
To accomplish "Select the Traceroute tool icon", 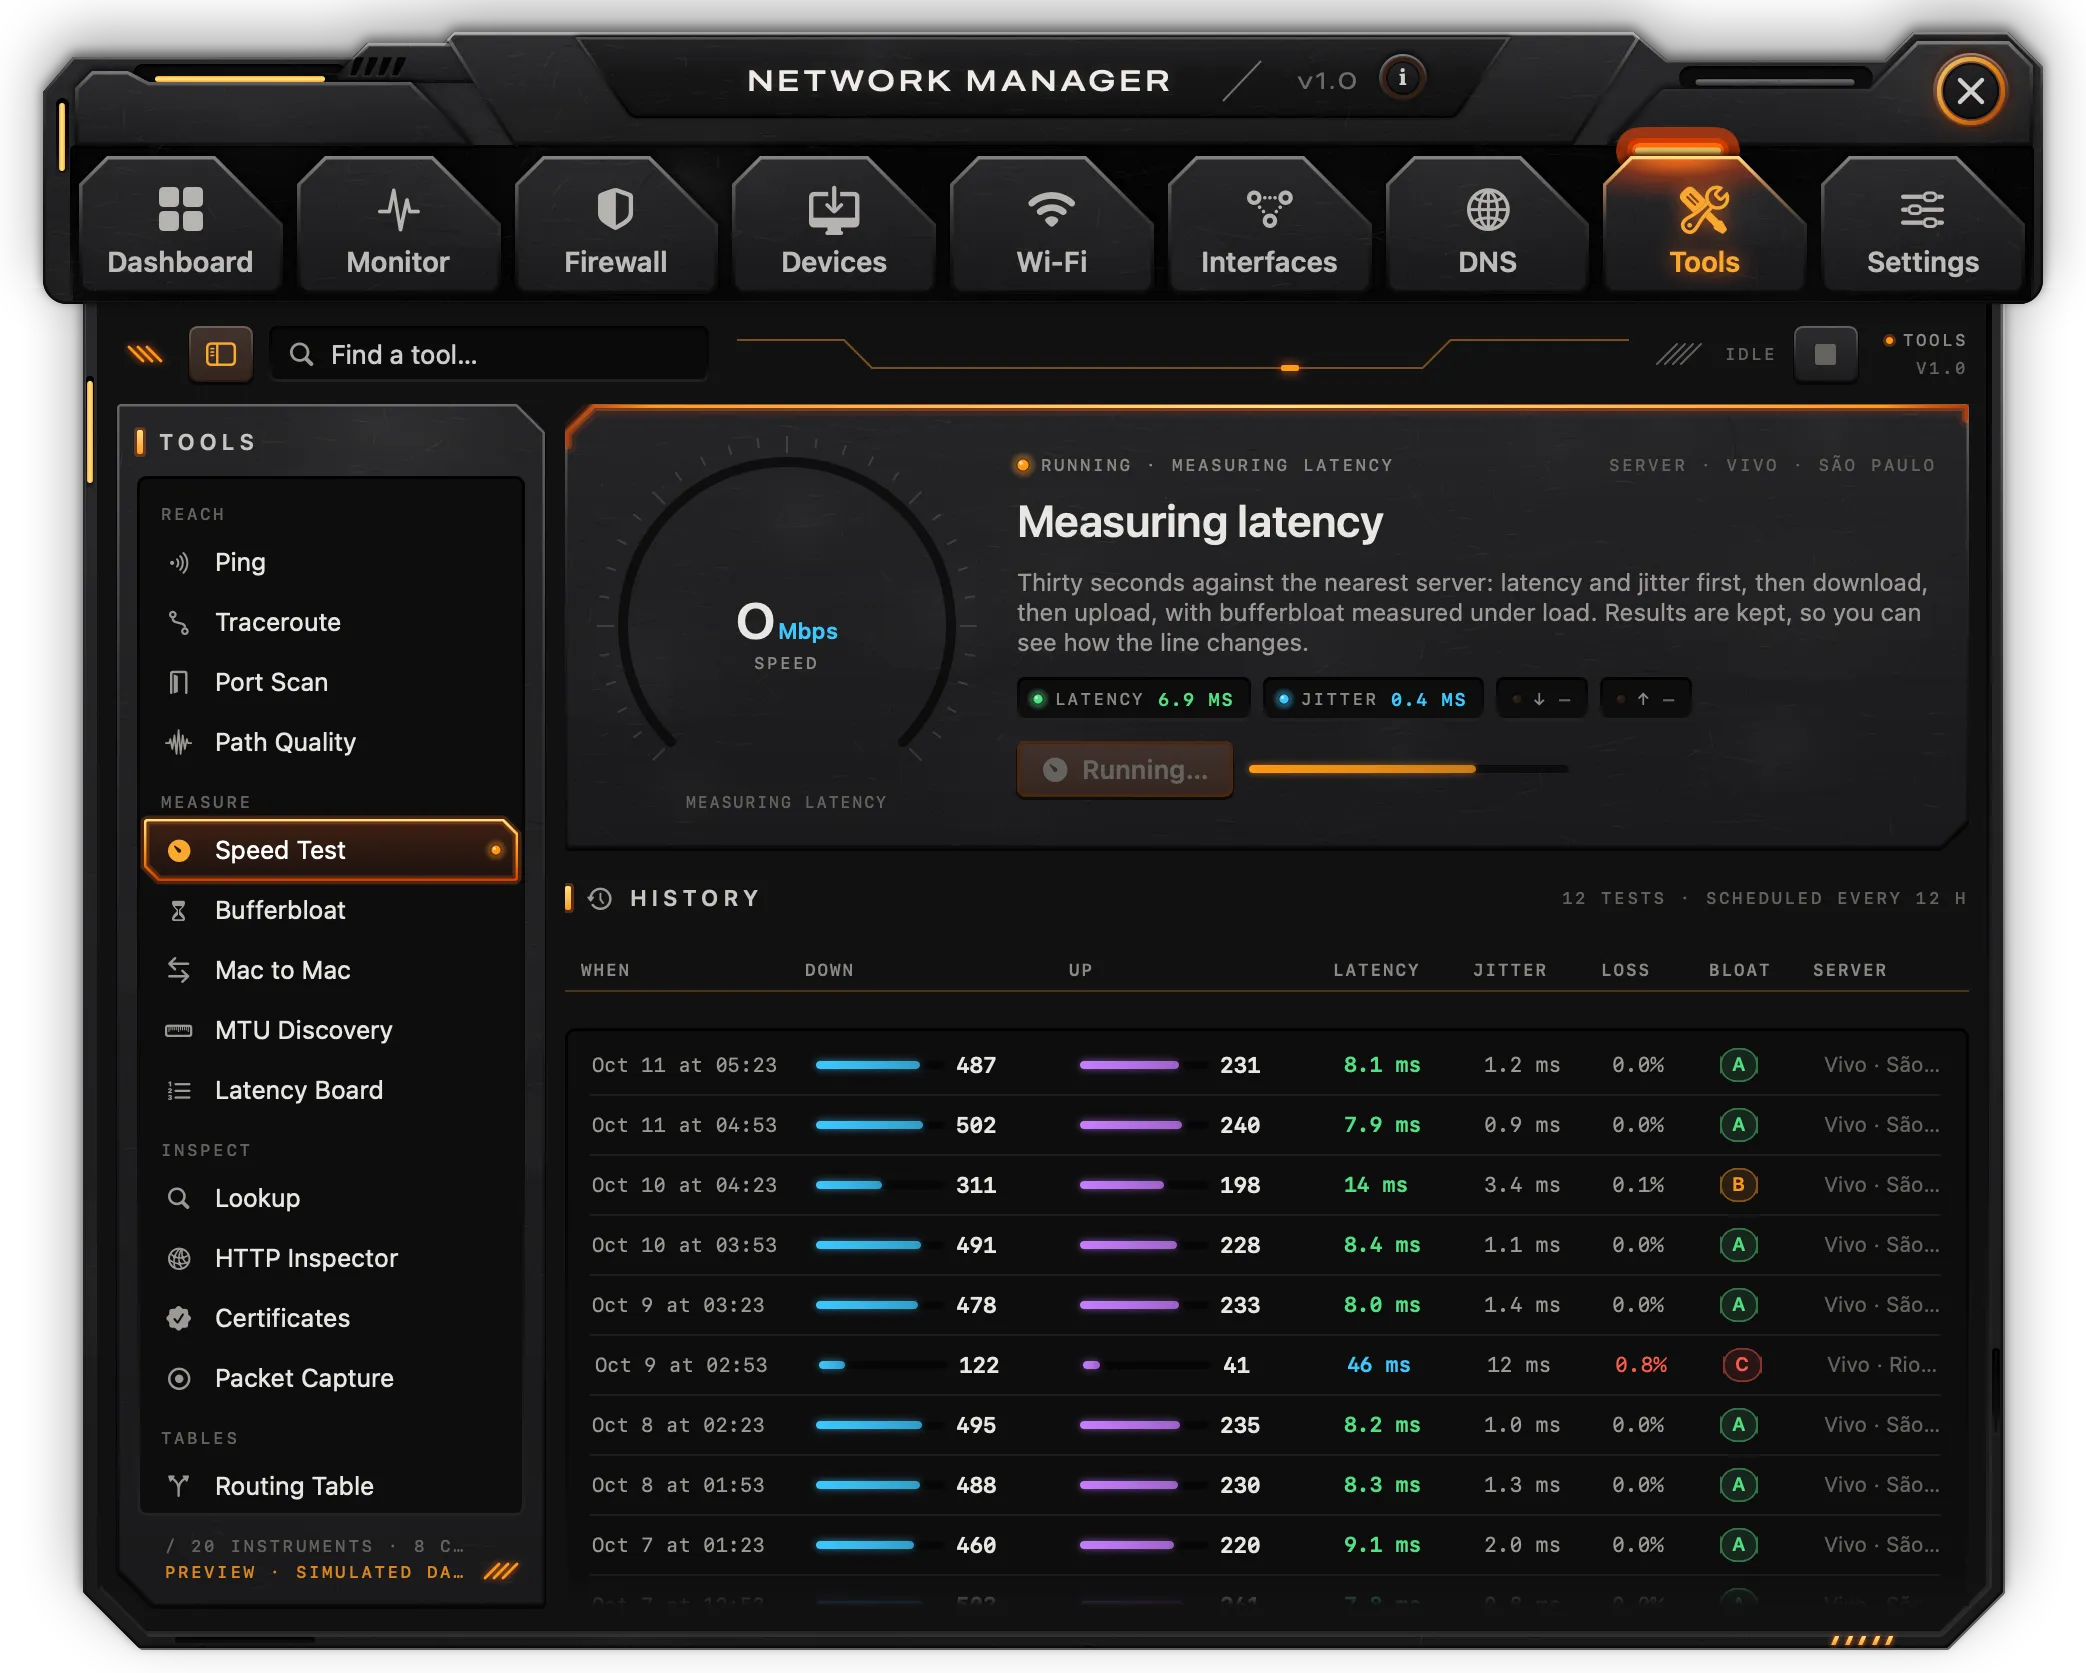I will click(x=179, y=623).
